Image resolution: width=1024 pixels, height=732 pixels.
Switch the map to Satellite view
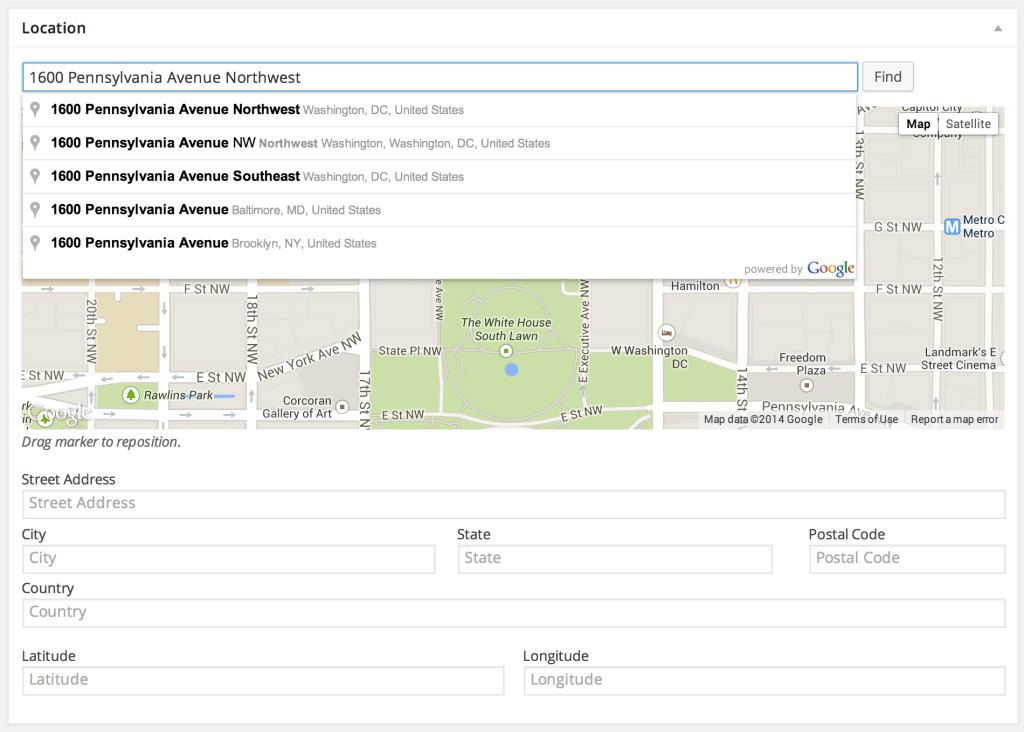(968, 124)
